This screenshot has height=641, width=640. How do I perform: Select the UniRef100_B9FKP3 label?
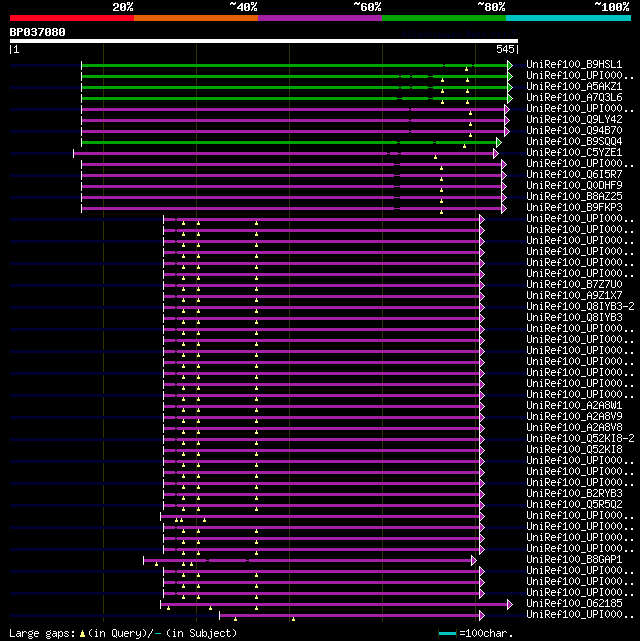(574, 207)
